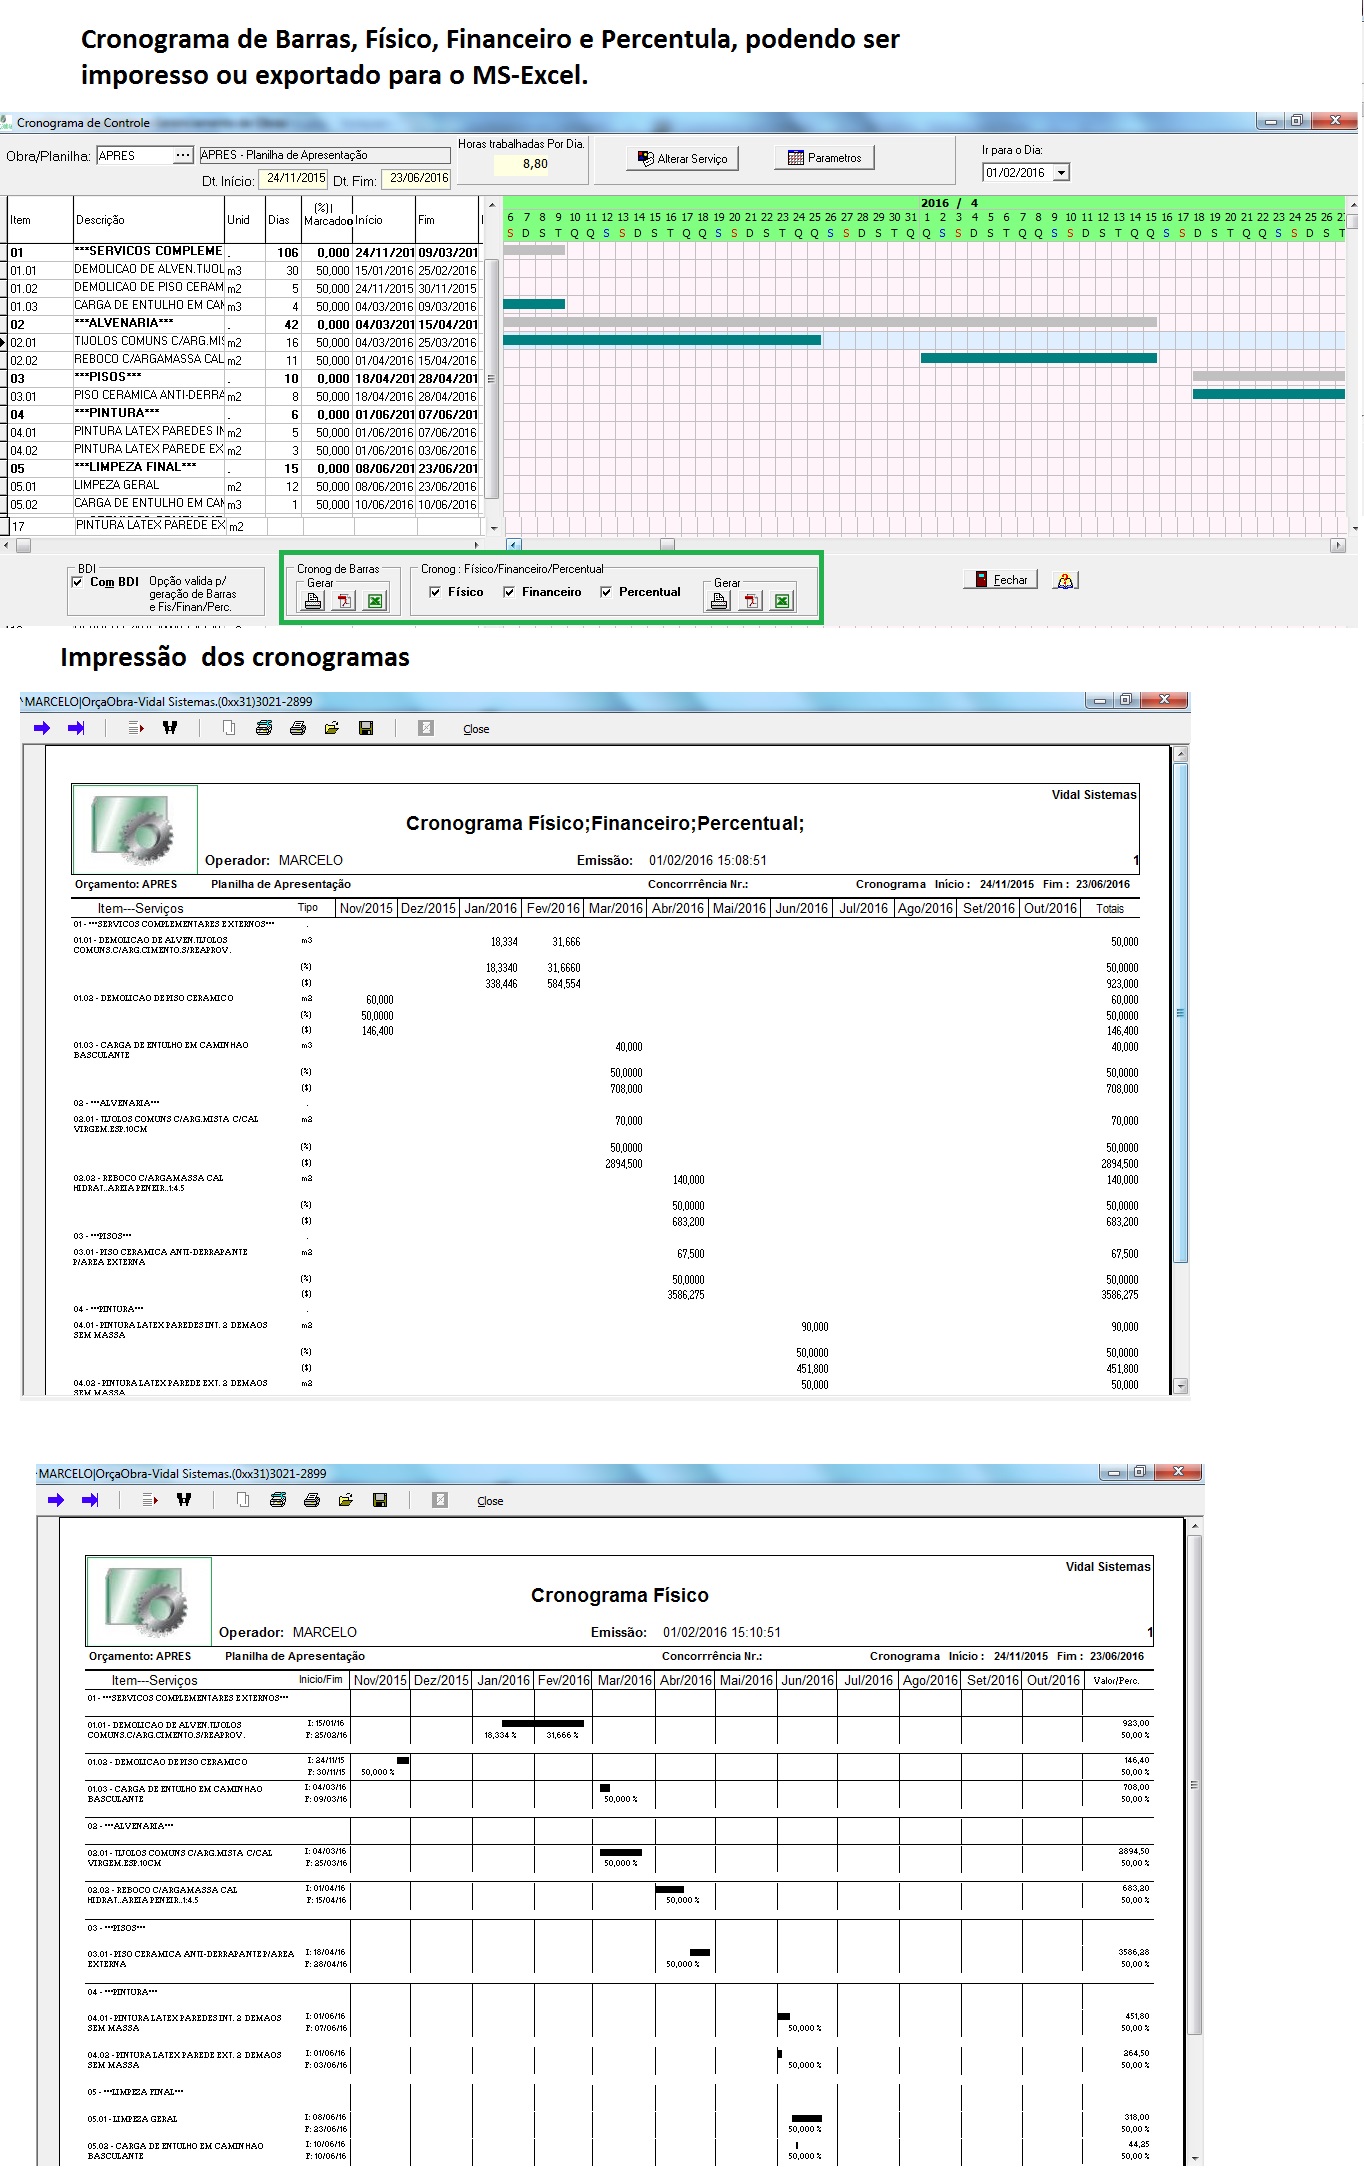Image resolution: width=1364 pixels, height=2176 pixels.
Task: Click print icon in Cronog de Barras group
Action: [313, 601]
